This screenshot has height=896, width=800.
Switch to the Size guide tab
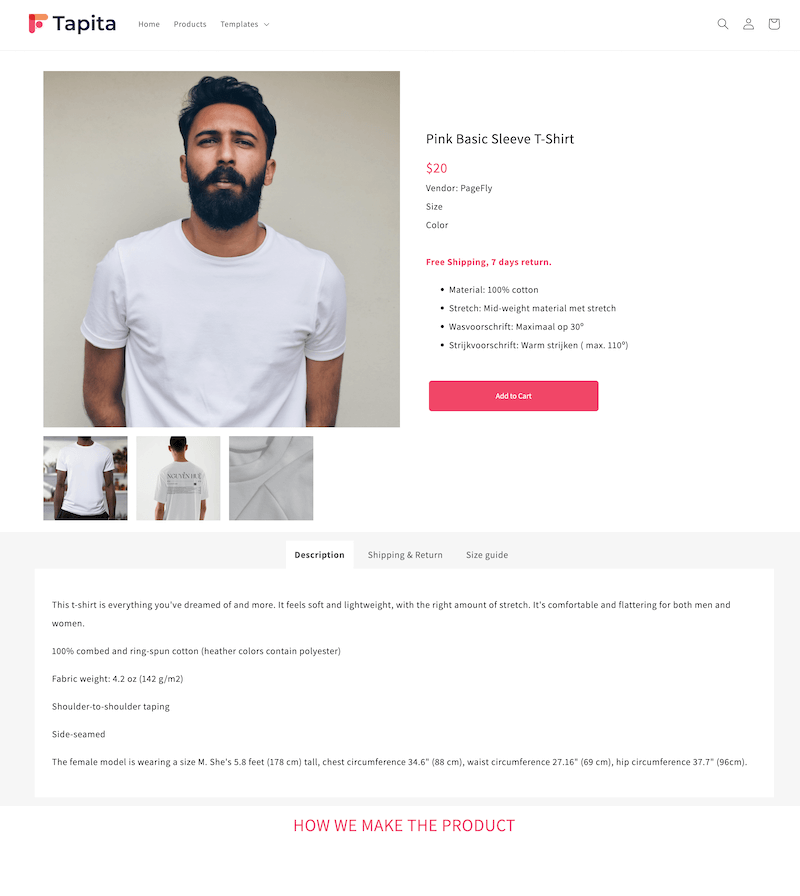[487, 555]
